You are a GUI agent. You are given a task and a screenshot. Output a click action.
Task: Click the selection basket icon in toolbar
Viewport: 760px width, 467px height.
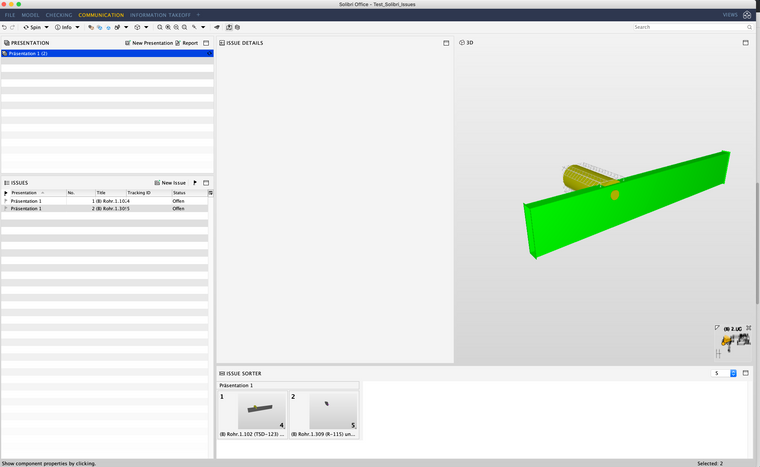point(117,28)
